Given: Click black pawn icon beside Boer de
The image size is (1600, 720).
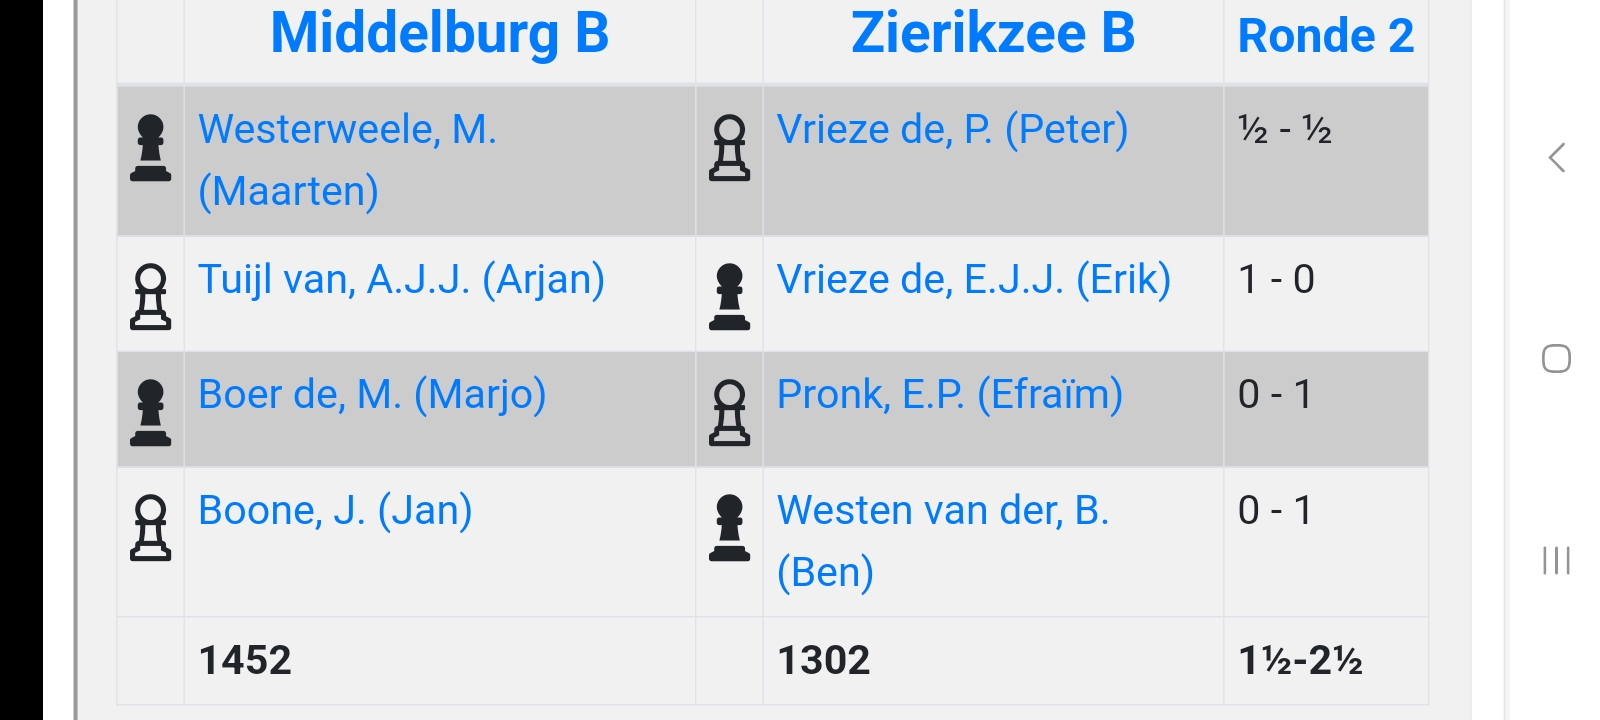Looking at the screenshot, I should (x=151, y=412).
